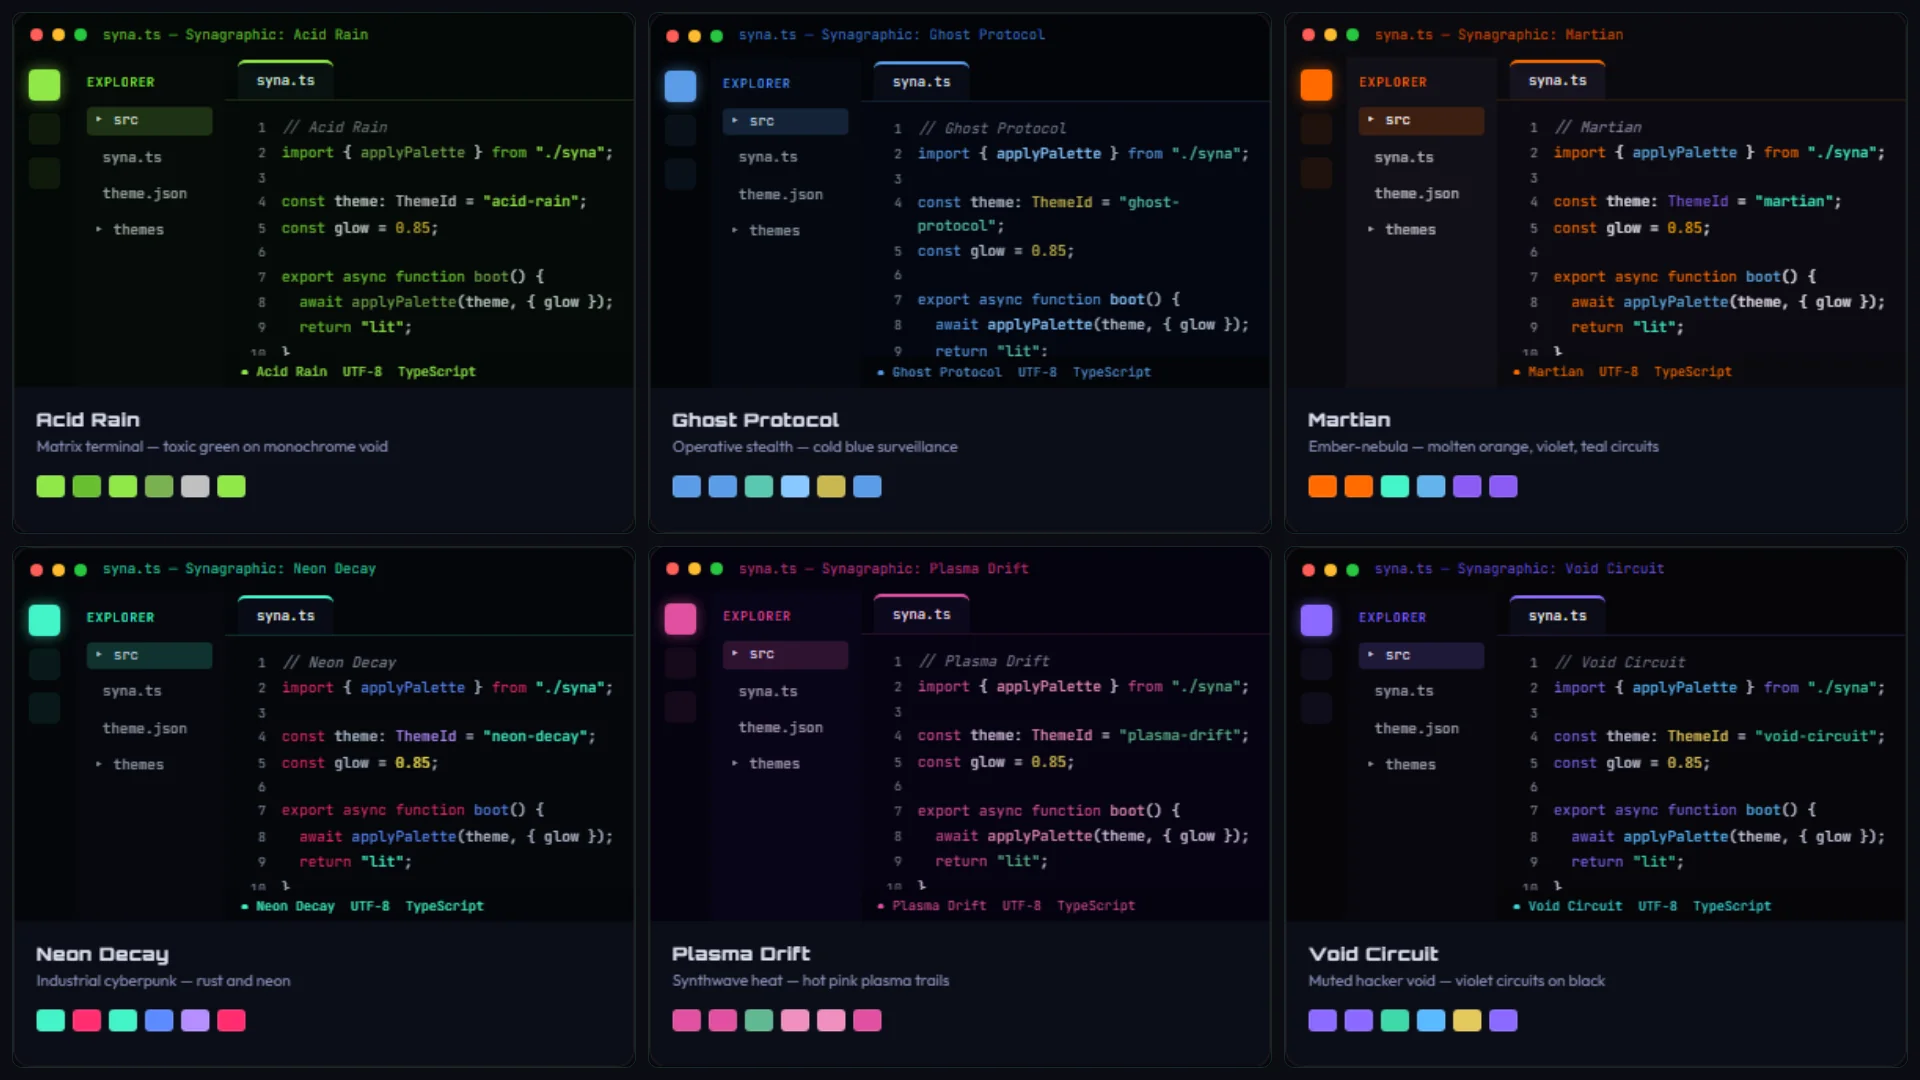
Task: Click Void Circuit label in status bar
Action: pyautogui.click(x=1575, y=906)
